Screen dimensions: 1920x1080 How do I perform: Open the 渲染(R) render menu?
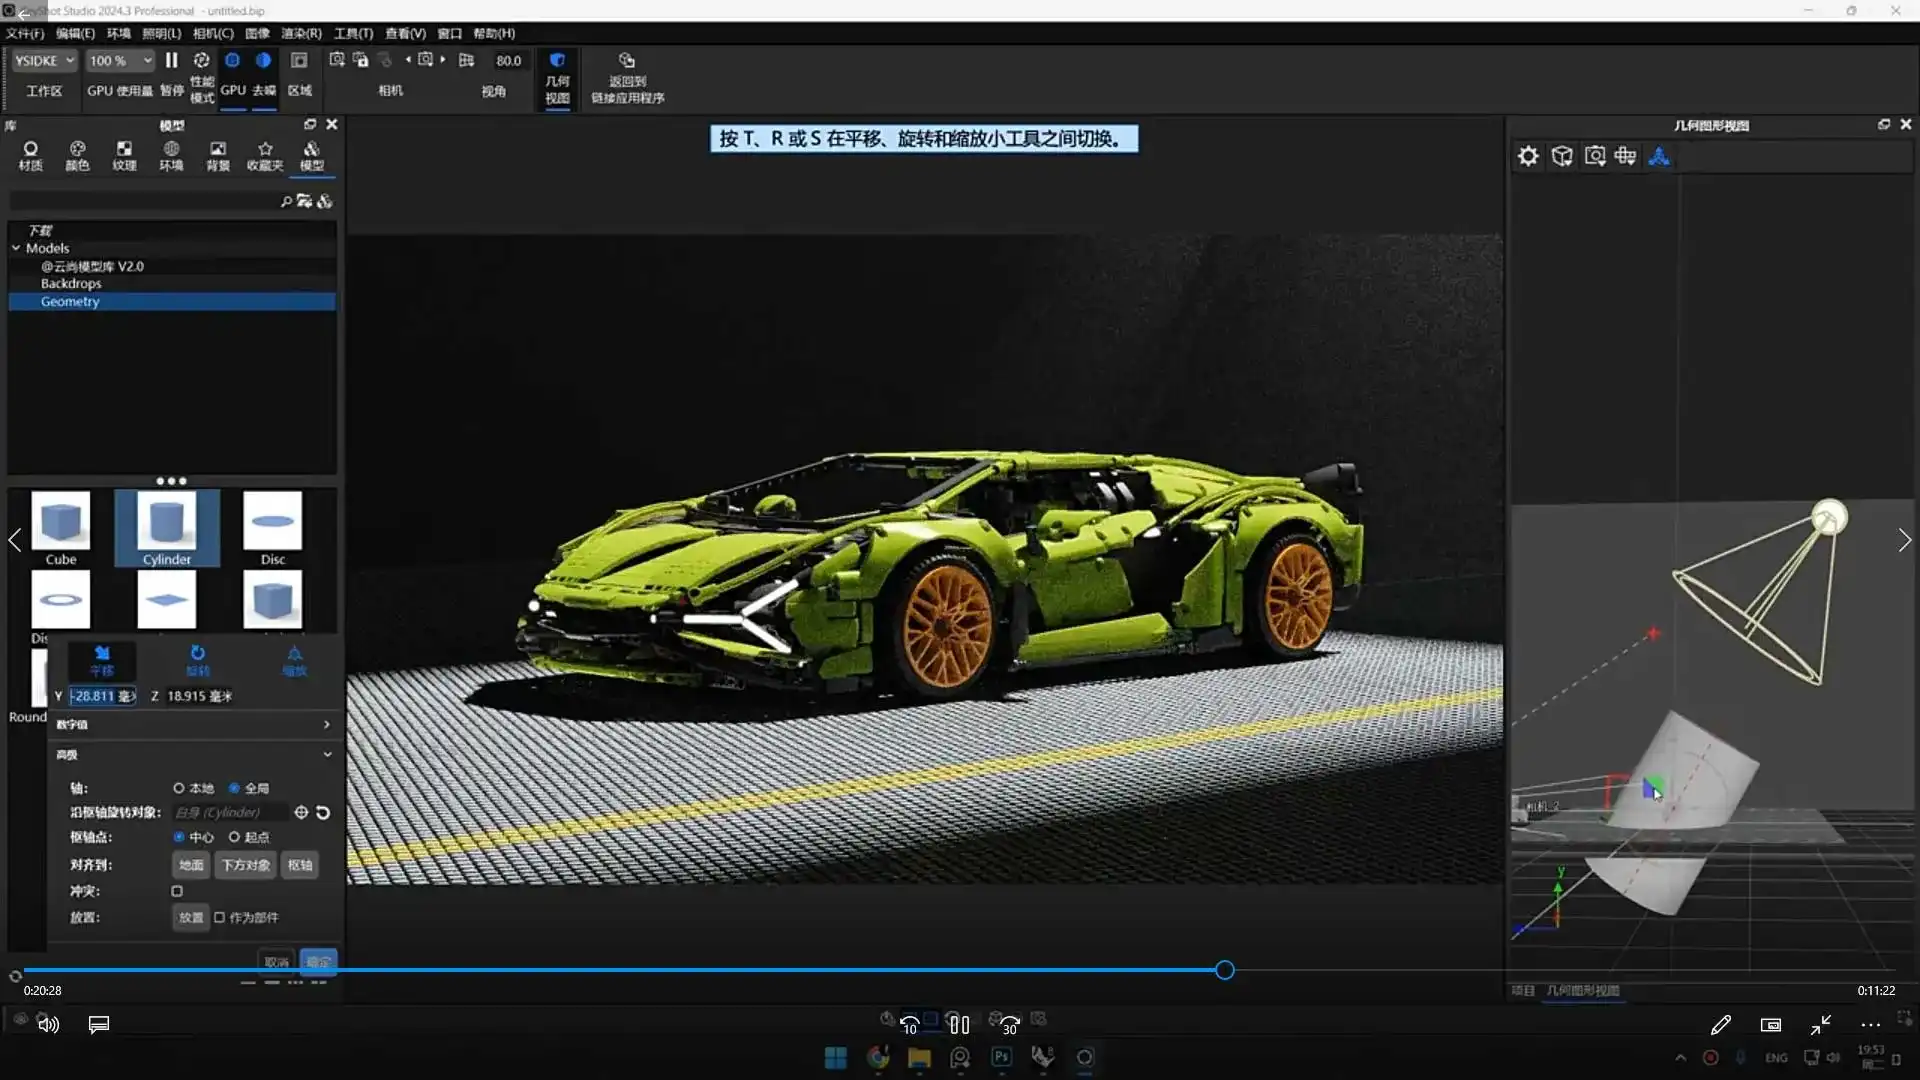300,33
